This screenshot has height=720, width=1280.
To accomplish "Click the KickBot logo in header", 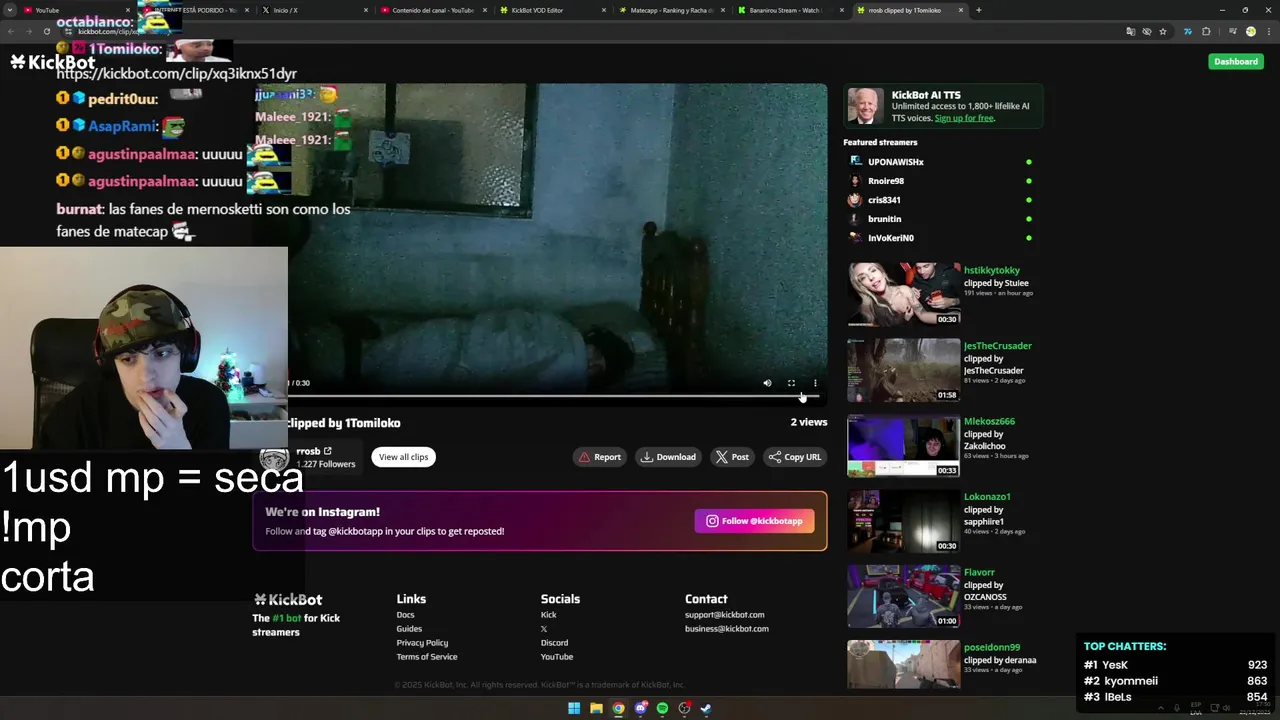I will coord(52,62).
